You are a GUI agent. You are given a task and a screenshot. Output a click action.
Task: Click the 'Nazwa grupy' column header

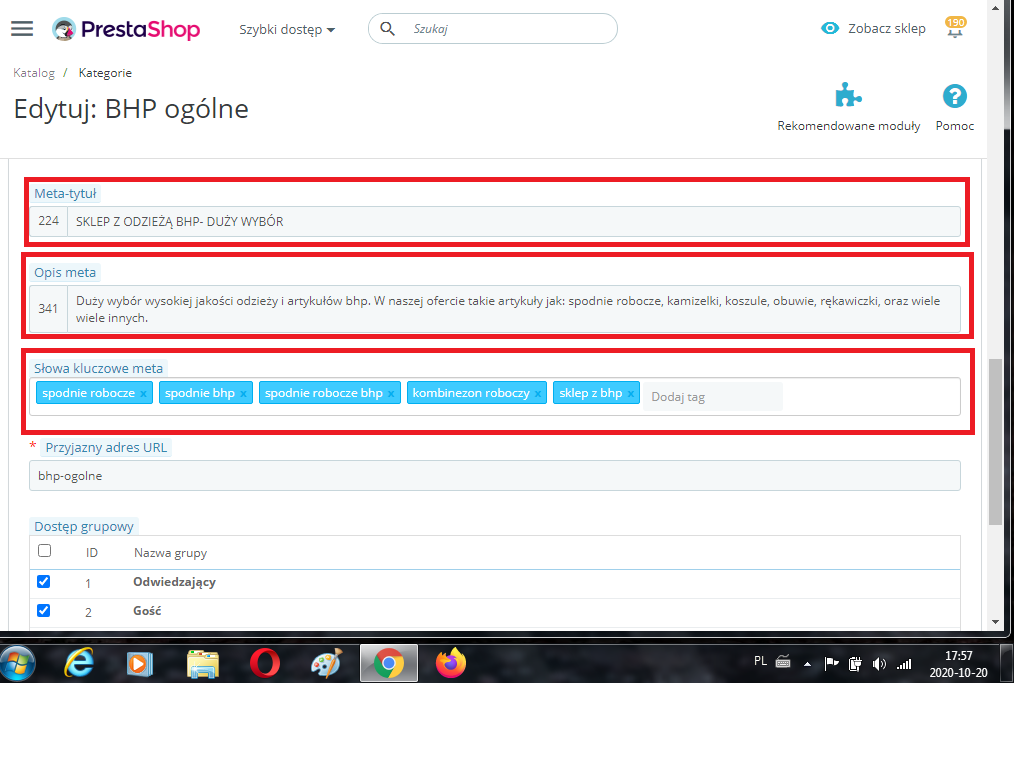point(170,553)
